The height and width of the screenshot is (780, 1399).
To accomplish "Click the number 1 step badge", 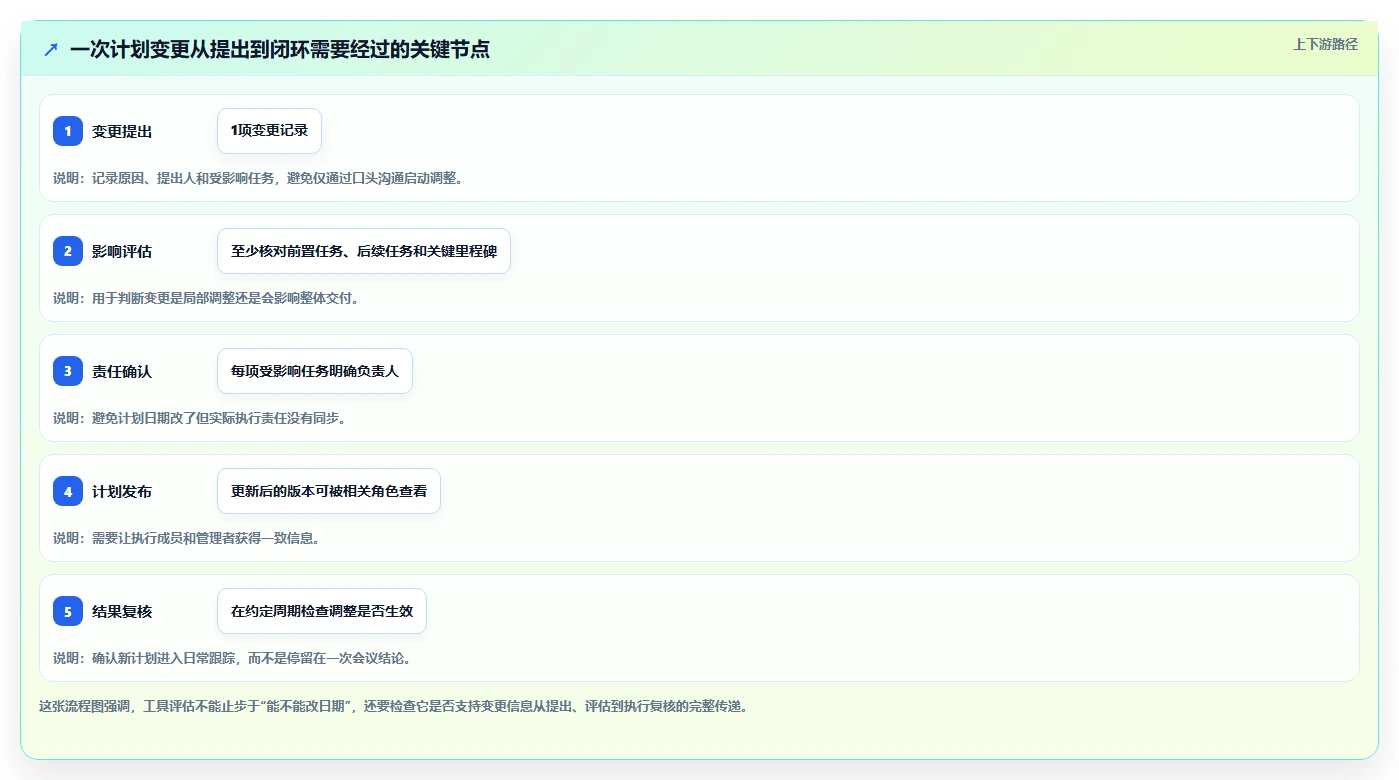I will [x=68, y=131].
